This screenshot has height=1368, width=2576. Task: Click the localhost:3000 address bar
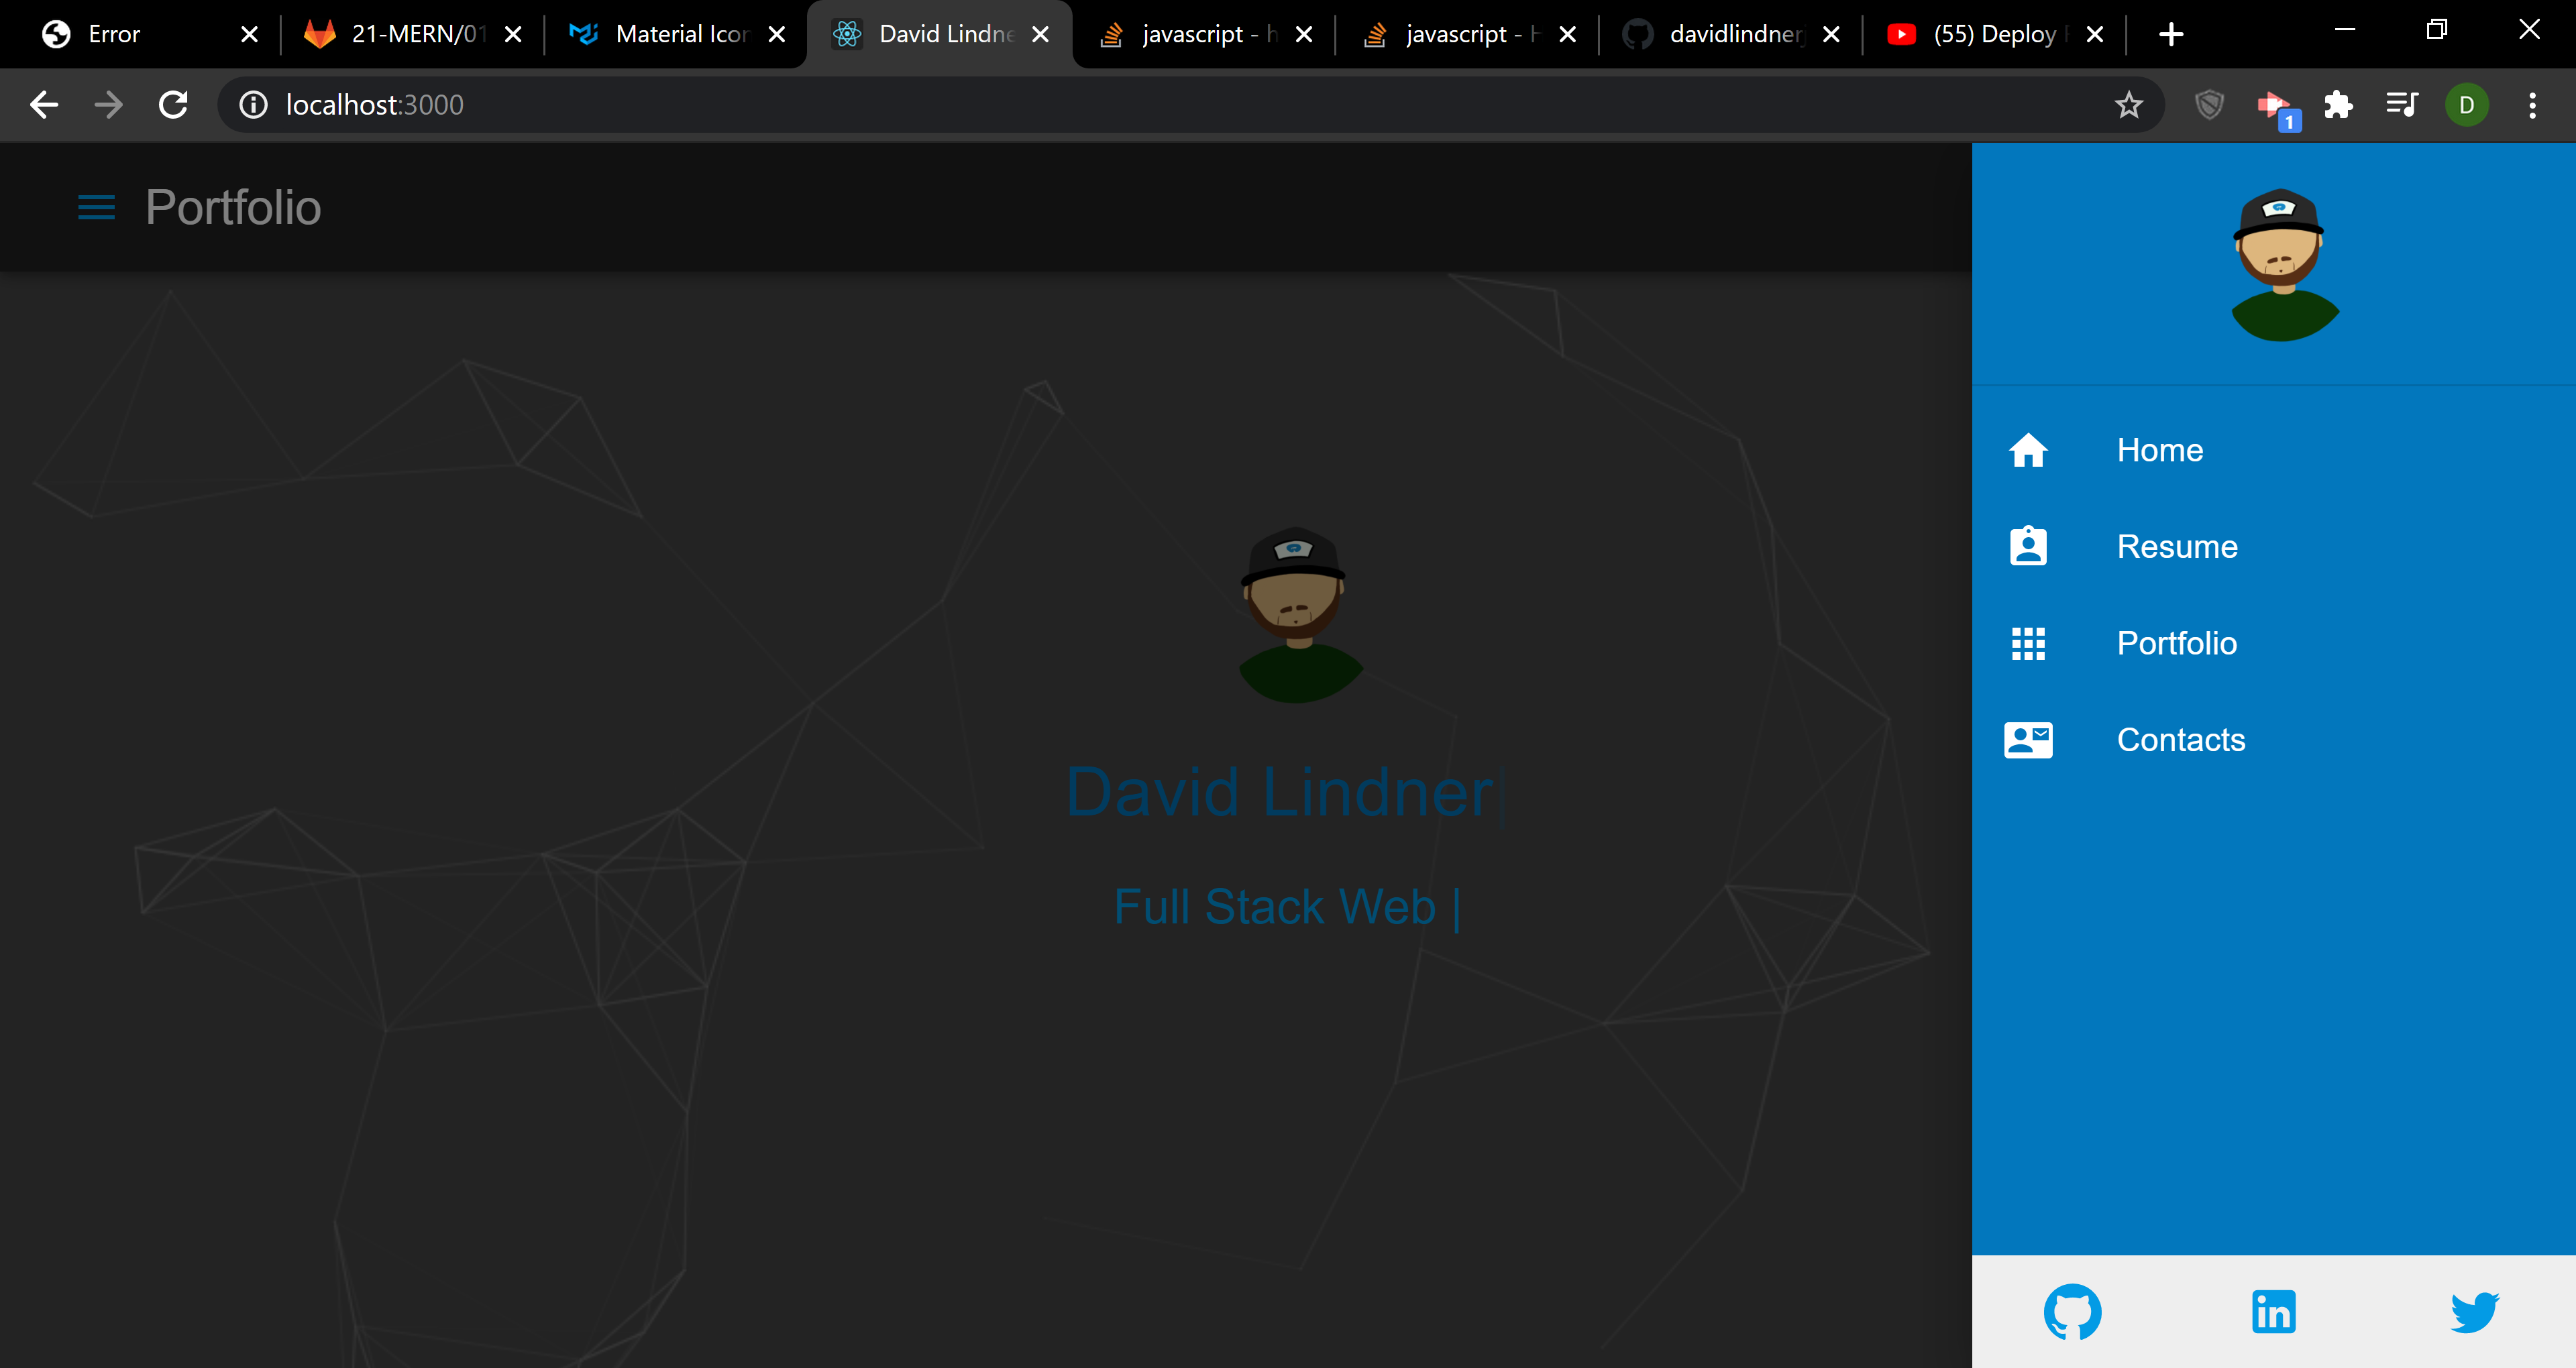[x=374, y=104]
